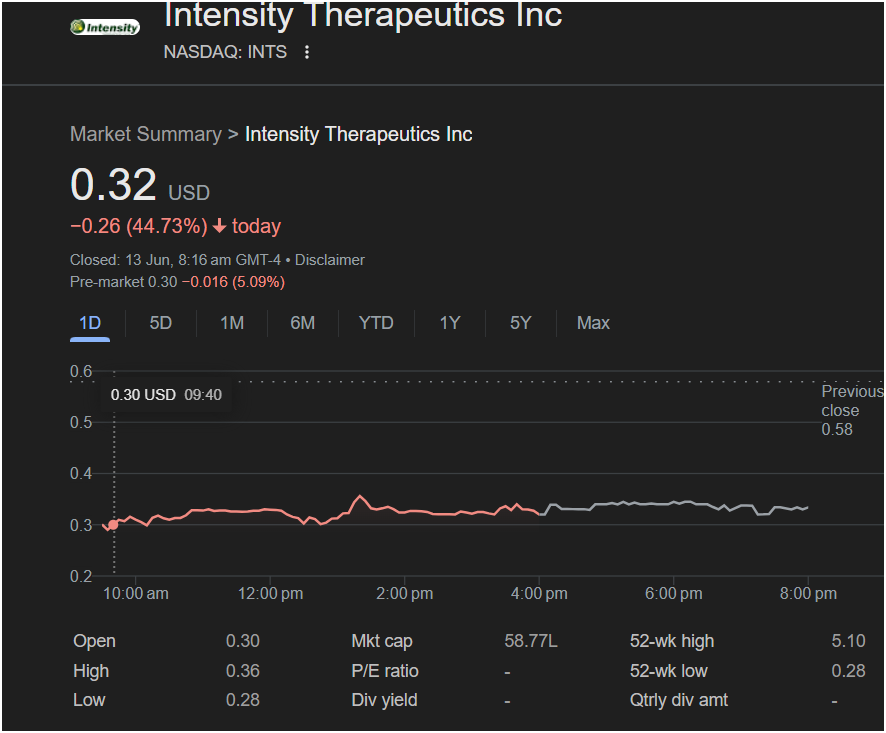Click the Intensity Therapeutics Inc page title

click(x=363, y=15)
